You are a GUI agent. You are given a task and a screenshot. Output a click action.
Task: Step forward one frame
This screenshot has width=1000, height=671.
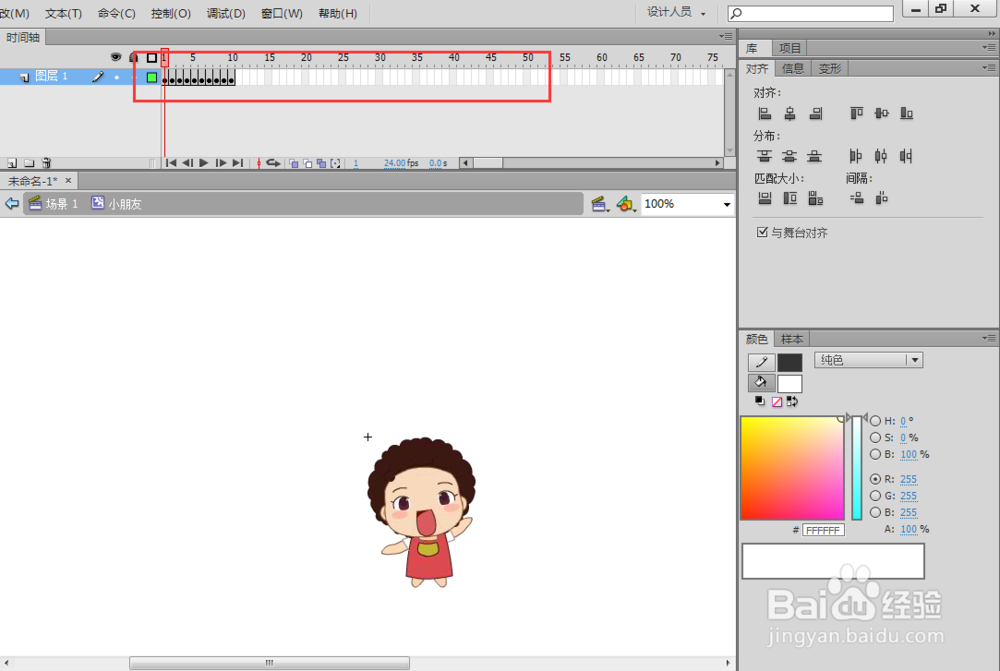[221, 163]
